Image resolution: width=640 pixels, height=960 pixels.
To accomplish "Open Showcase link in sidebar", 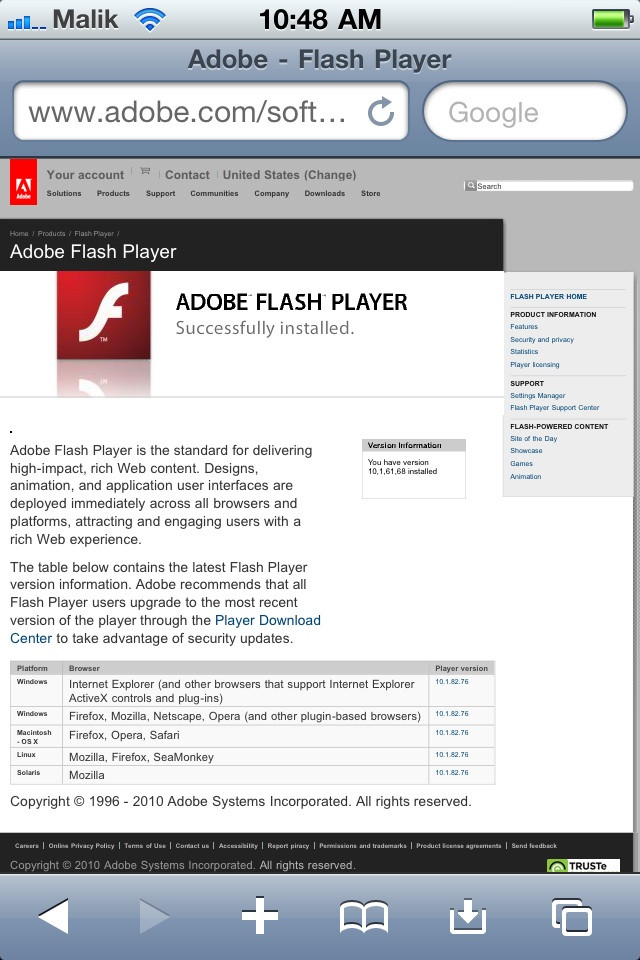I will 526,451.
